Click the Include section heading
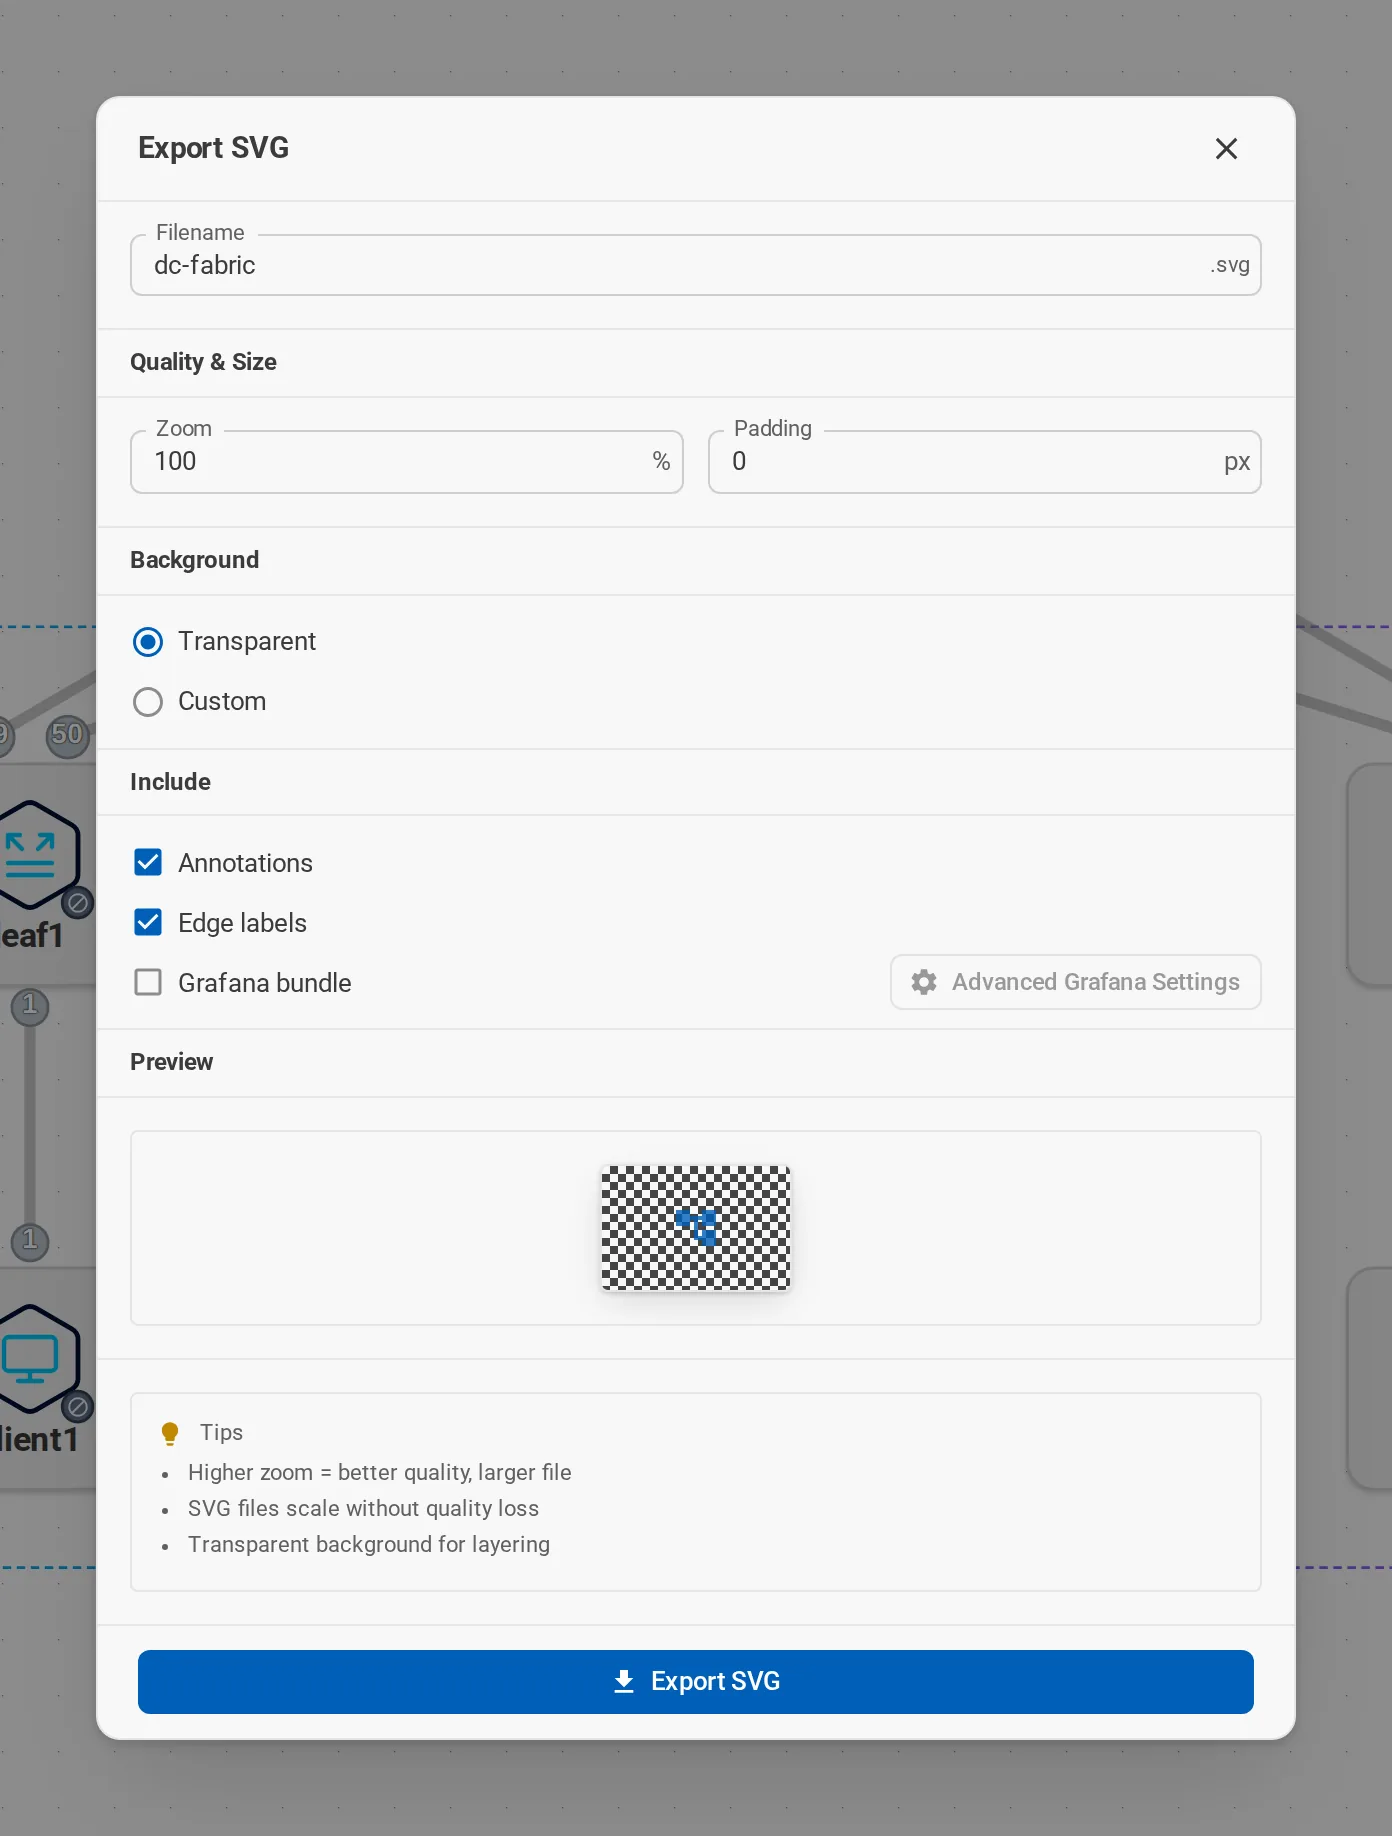The image size is (1392, 1836). tap(170, 782)
